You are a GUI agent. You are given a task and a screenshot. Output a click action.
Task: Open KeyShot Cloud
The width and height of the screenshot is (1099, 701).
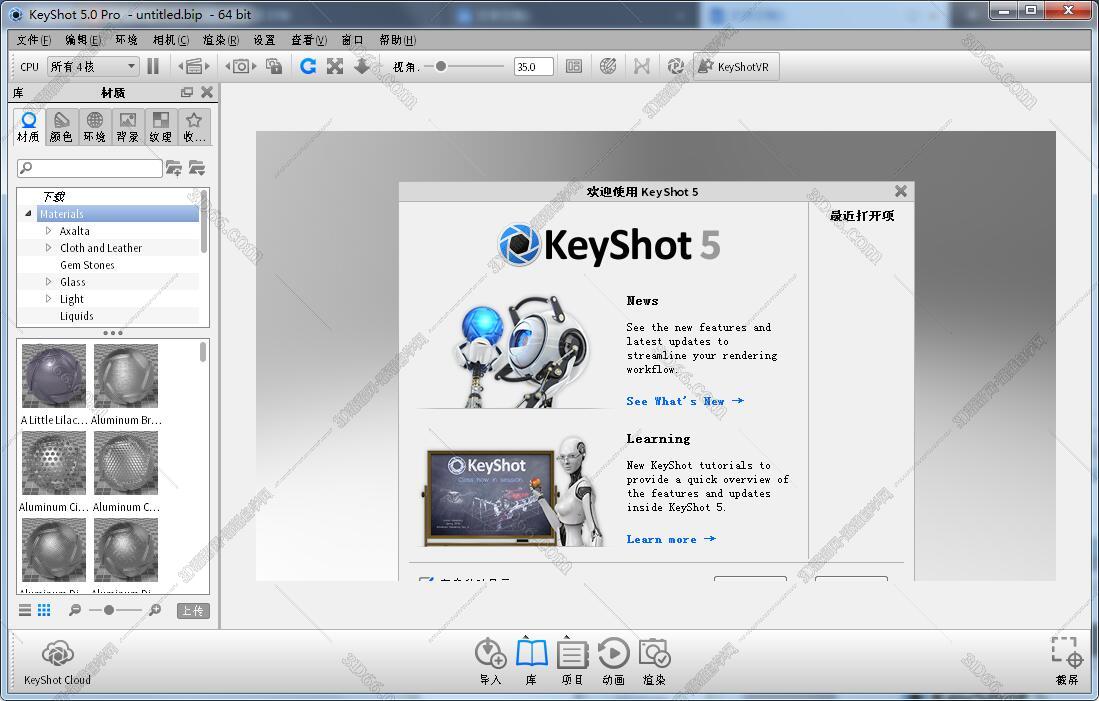click(57, 662)
